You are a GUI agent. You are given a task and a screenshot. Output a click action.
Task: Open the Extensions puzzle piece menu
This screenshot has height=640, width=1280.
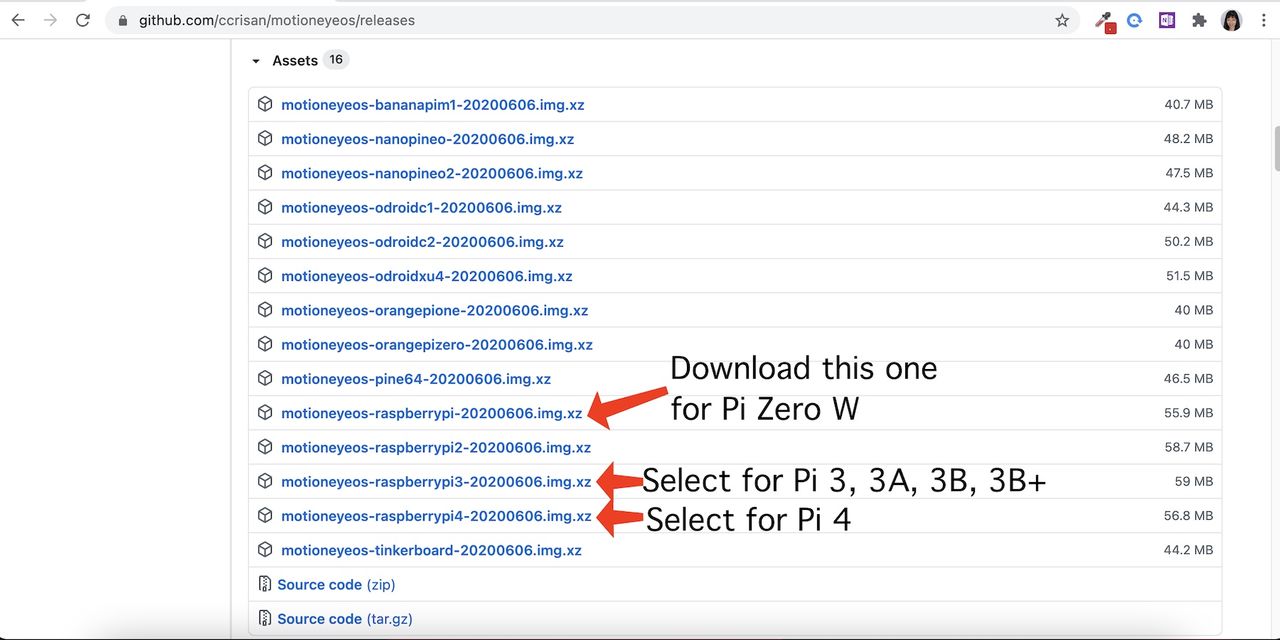(1199, 20)
